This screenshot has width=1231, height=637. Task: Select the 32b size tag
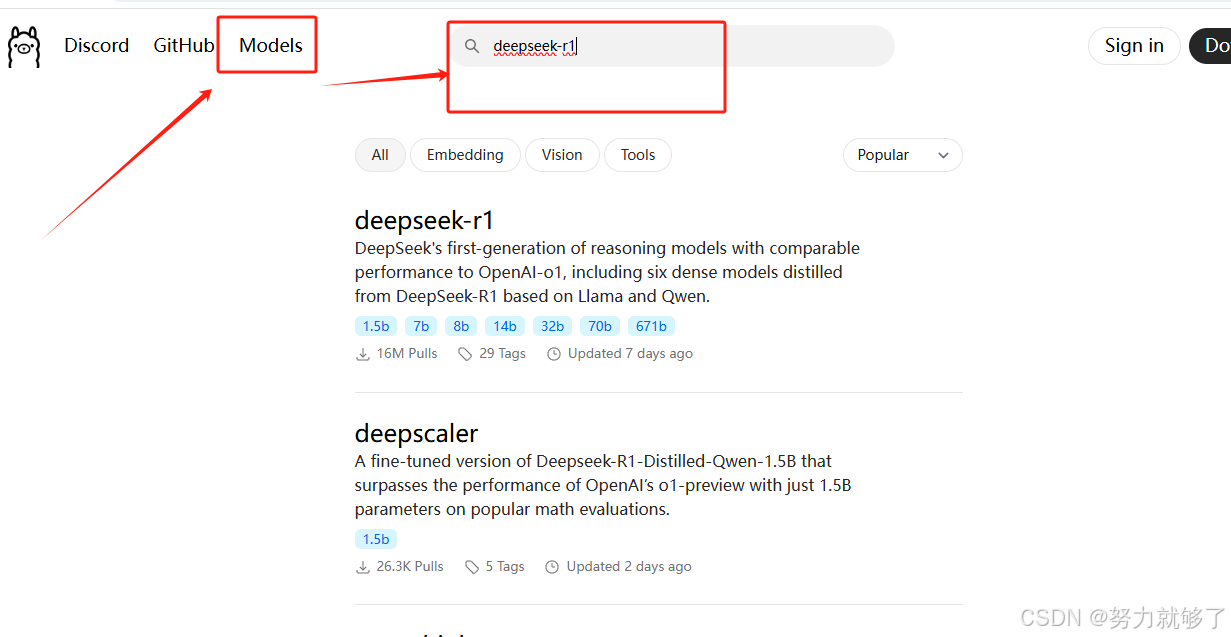[553, 326]
